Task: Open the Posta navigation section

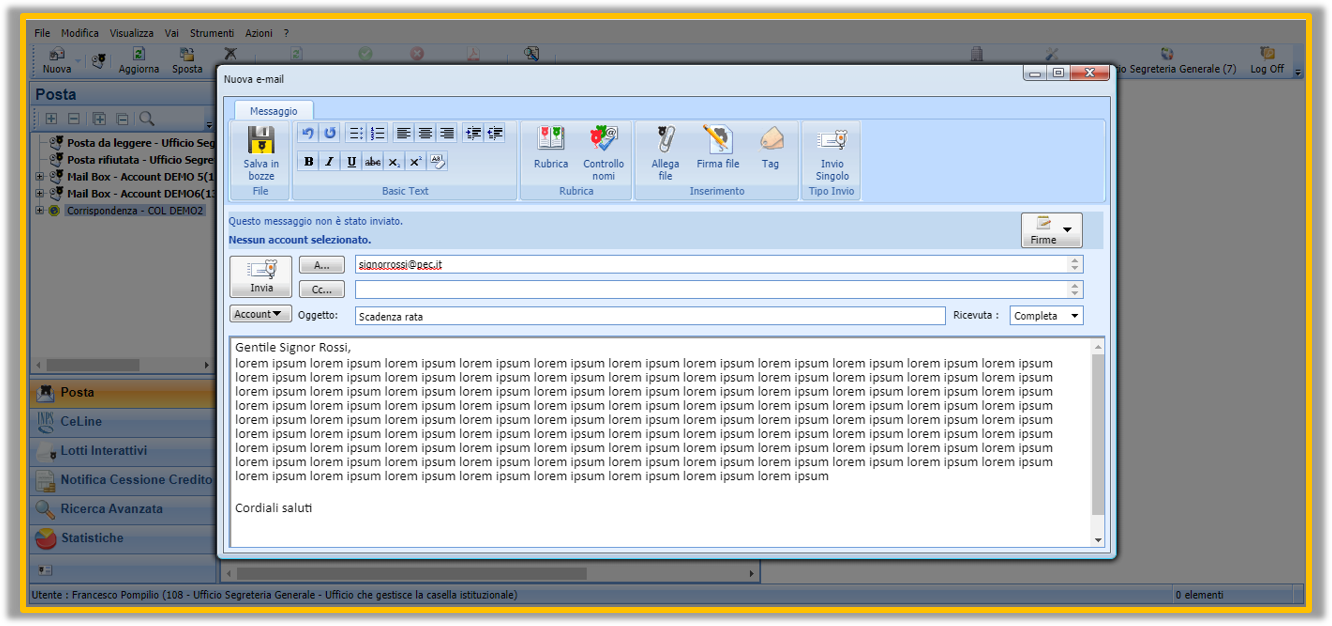Action: point(123,393)
